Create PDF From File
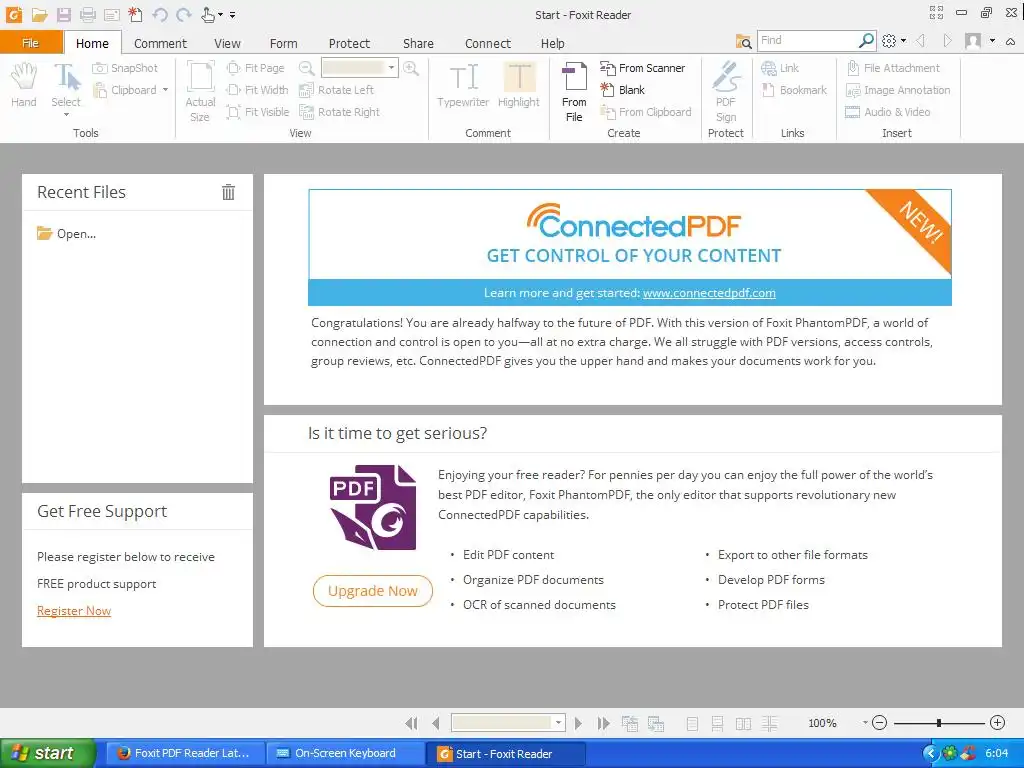The image size is (1024, 768). click(574, 91)
